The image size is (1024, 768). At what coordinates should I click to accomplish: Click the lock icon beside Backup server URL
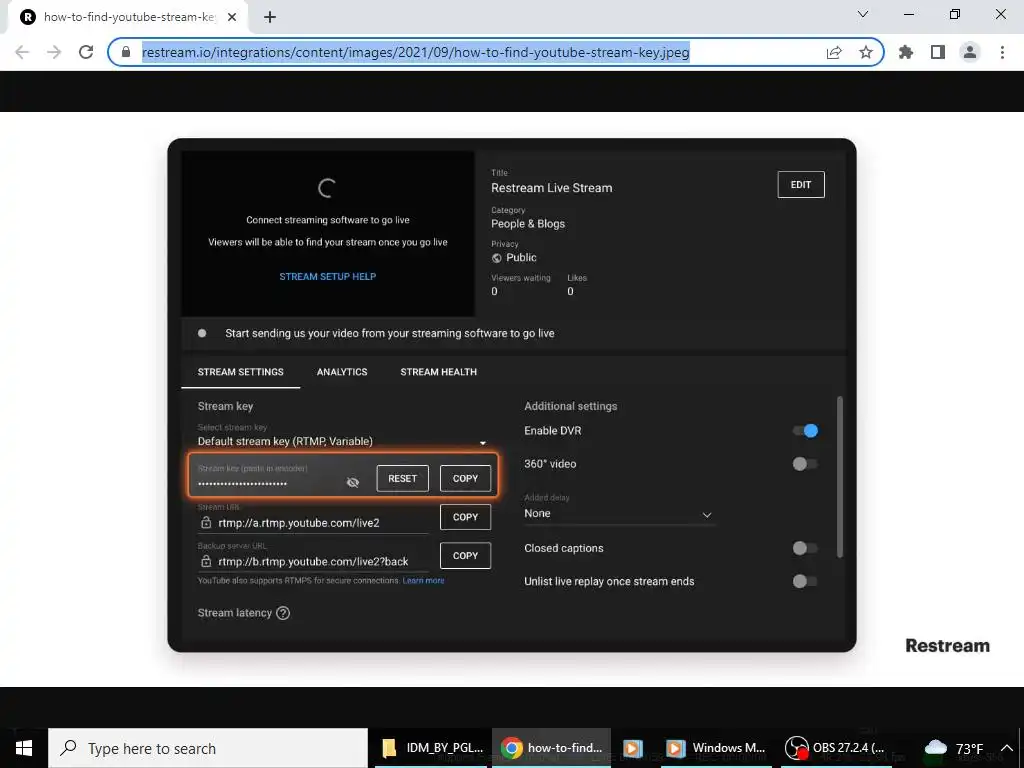coord(206,561)
